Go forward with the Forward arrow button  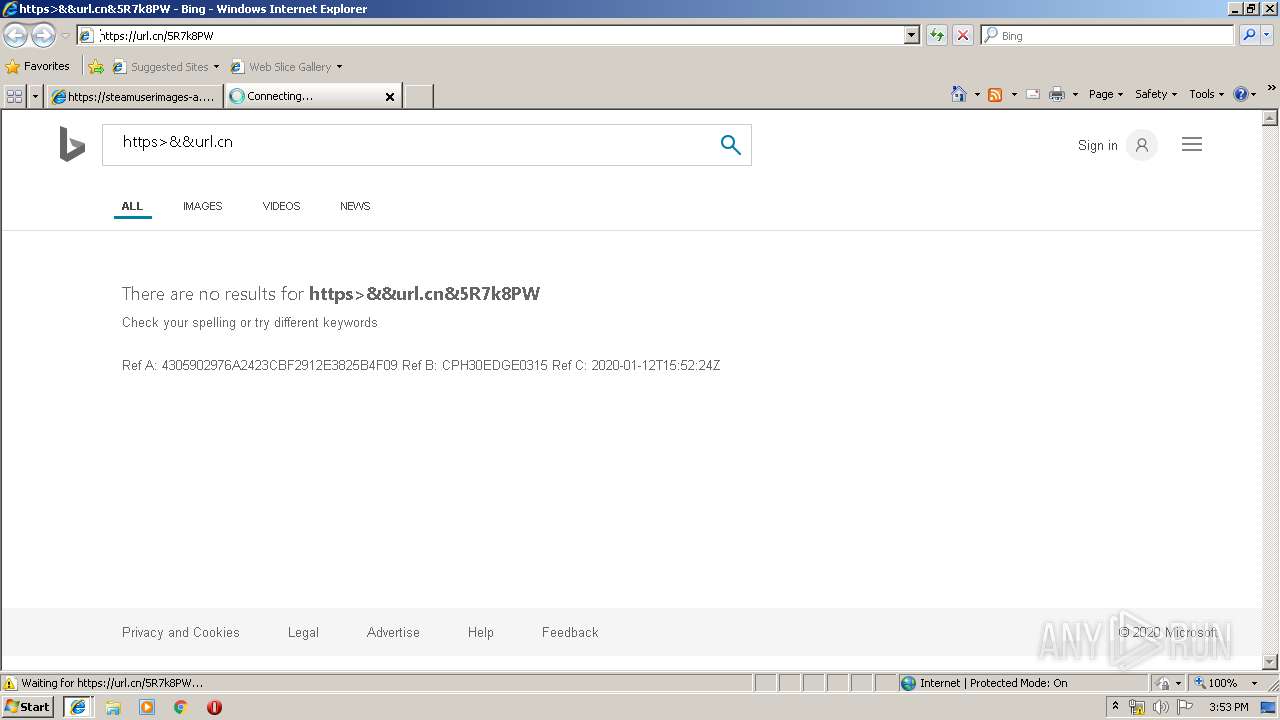pos(43,36)
